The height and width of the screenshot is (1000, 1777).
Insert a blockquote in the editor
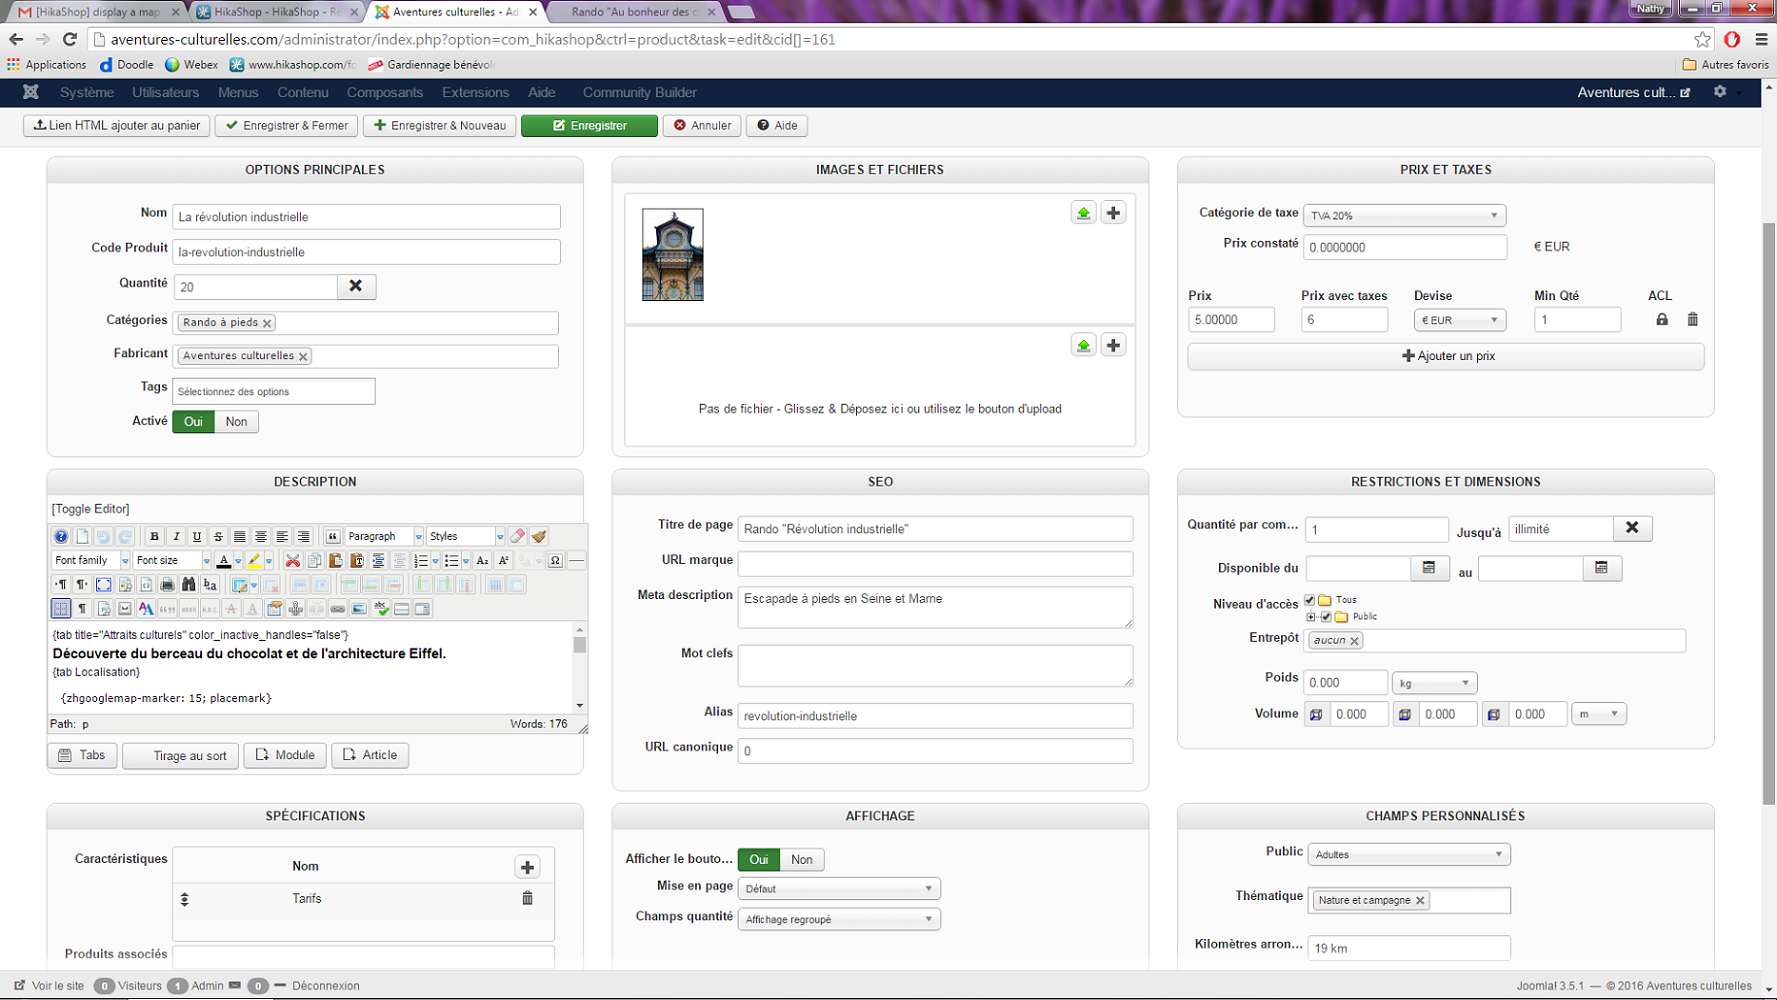click(333, 537)
